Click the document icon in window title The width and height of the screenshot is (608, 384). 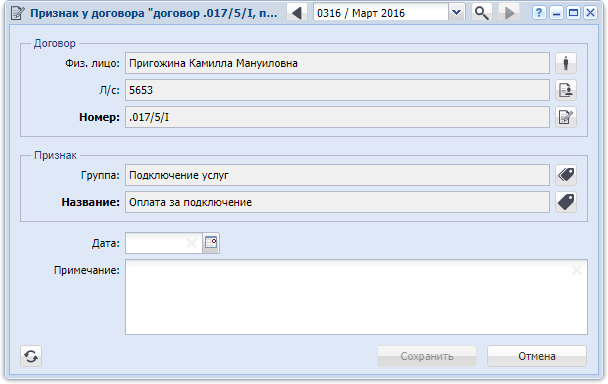click(18, 13)
